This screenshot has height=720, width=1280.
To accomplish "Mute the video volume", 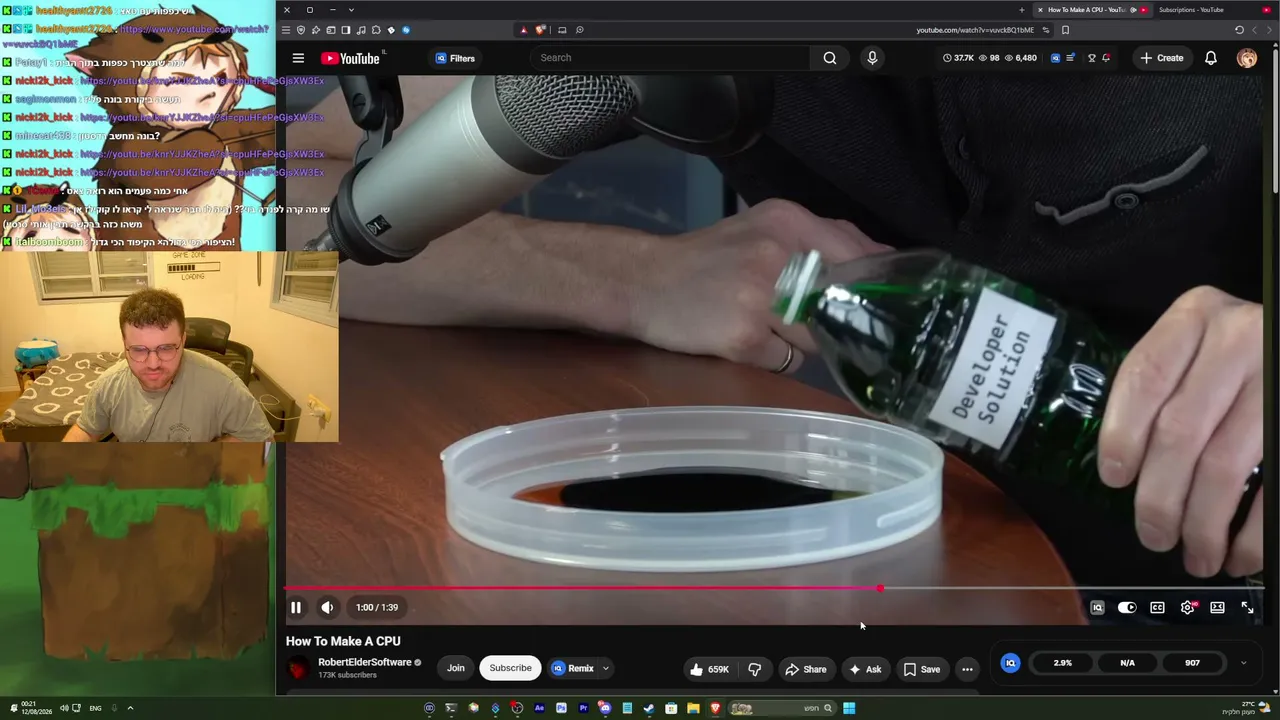I will click(x=327, y=607).
